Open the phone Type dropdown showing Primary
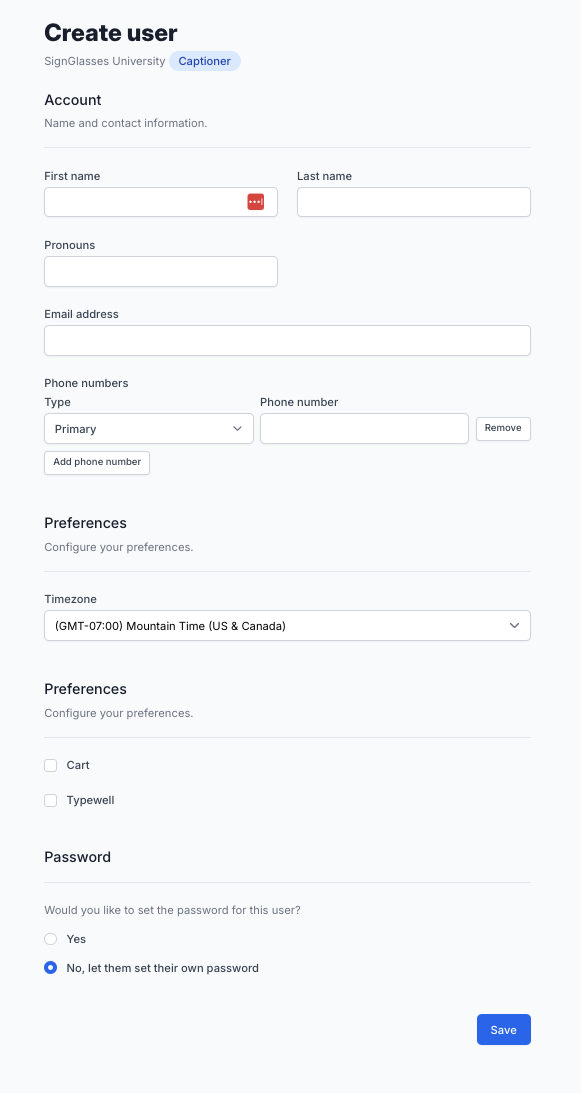Viewport: 581px width, 1093px height. click(149, 429)
